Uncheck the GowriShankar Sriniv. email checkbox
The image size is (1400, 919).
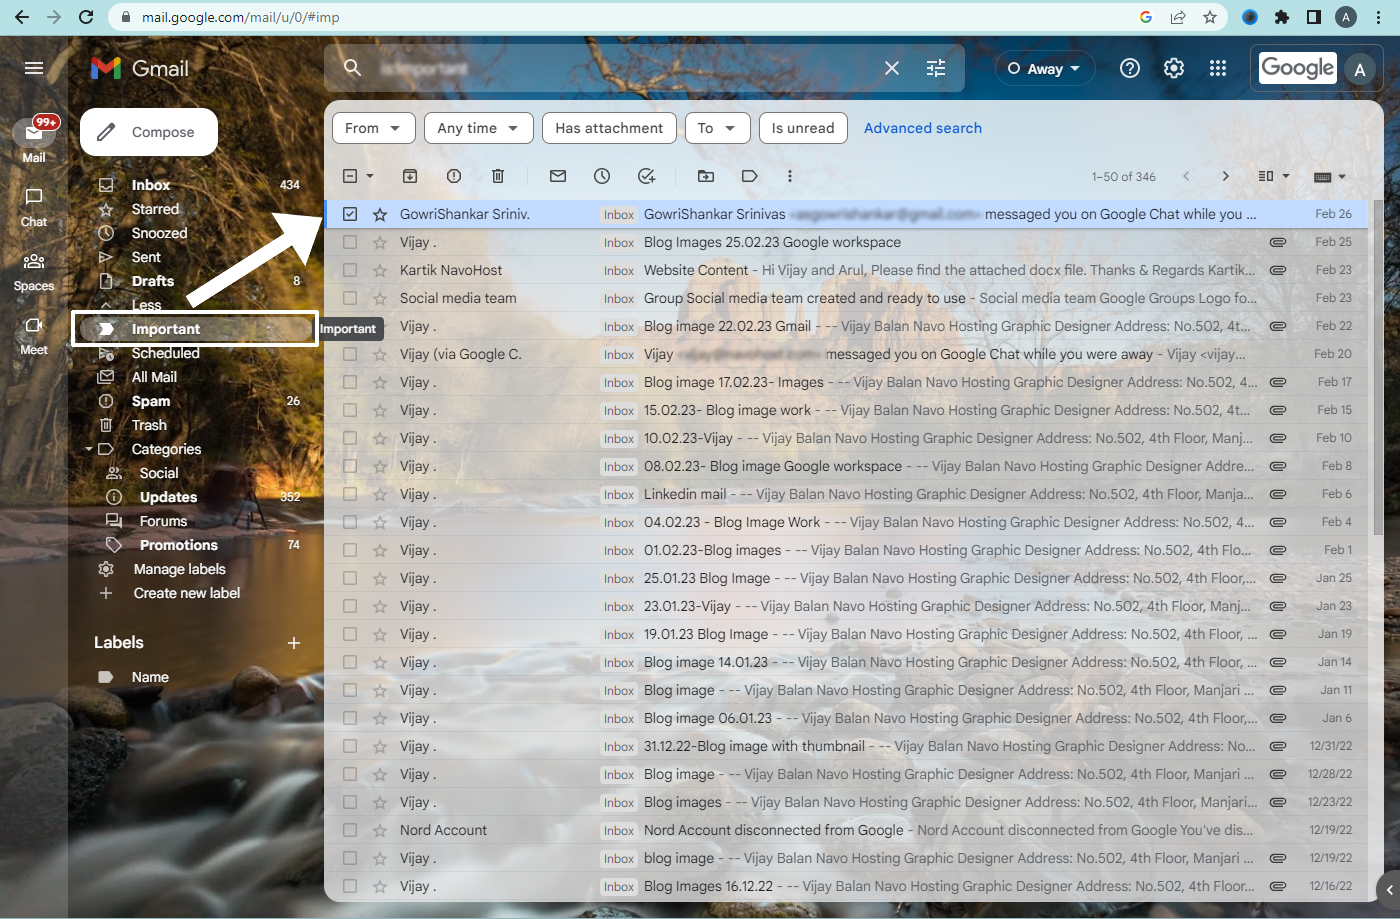(x=350, y=214)
